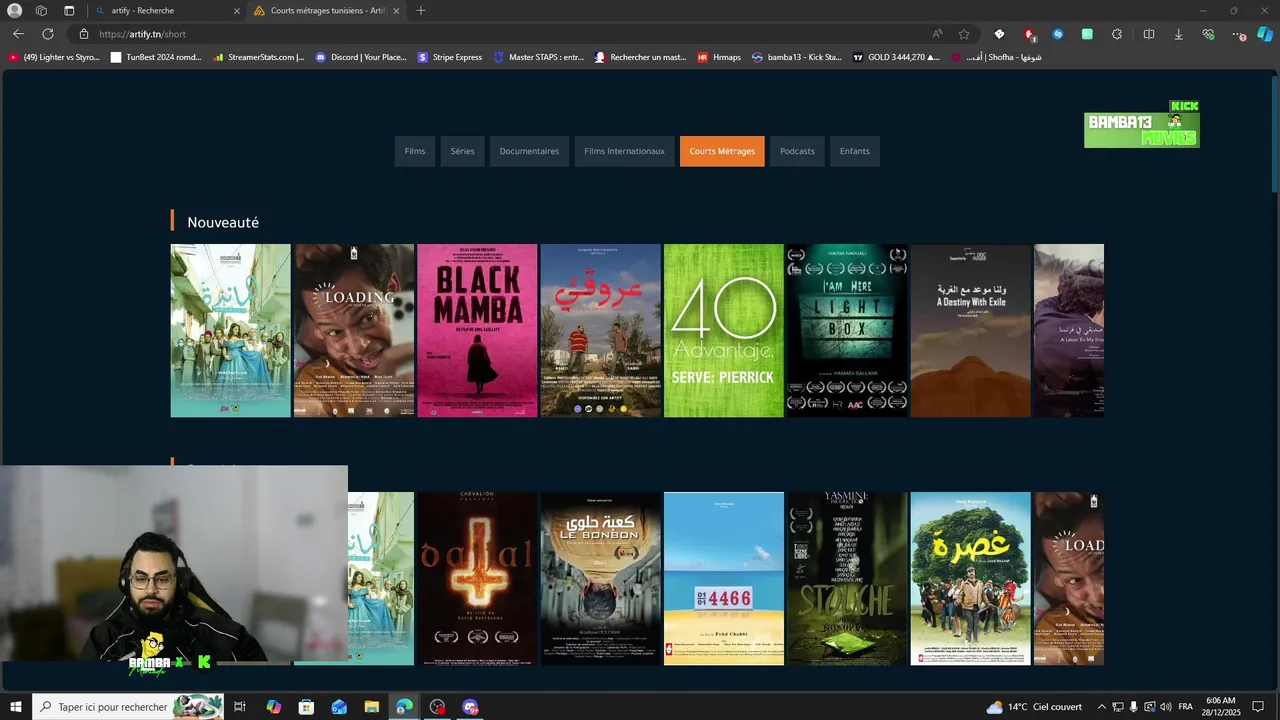Viewport: 1280px width, 720px height.
Task: Select the Documentaires category tab
Action: 529,151
